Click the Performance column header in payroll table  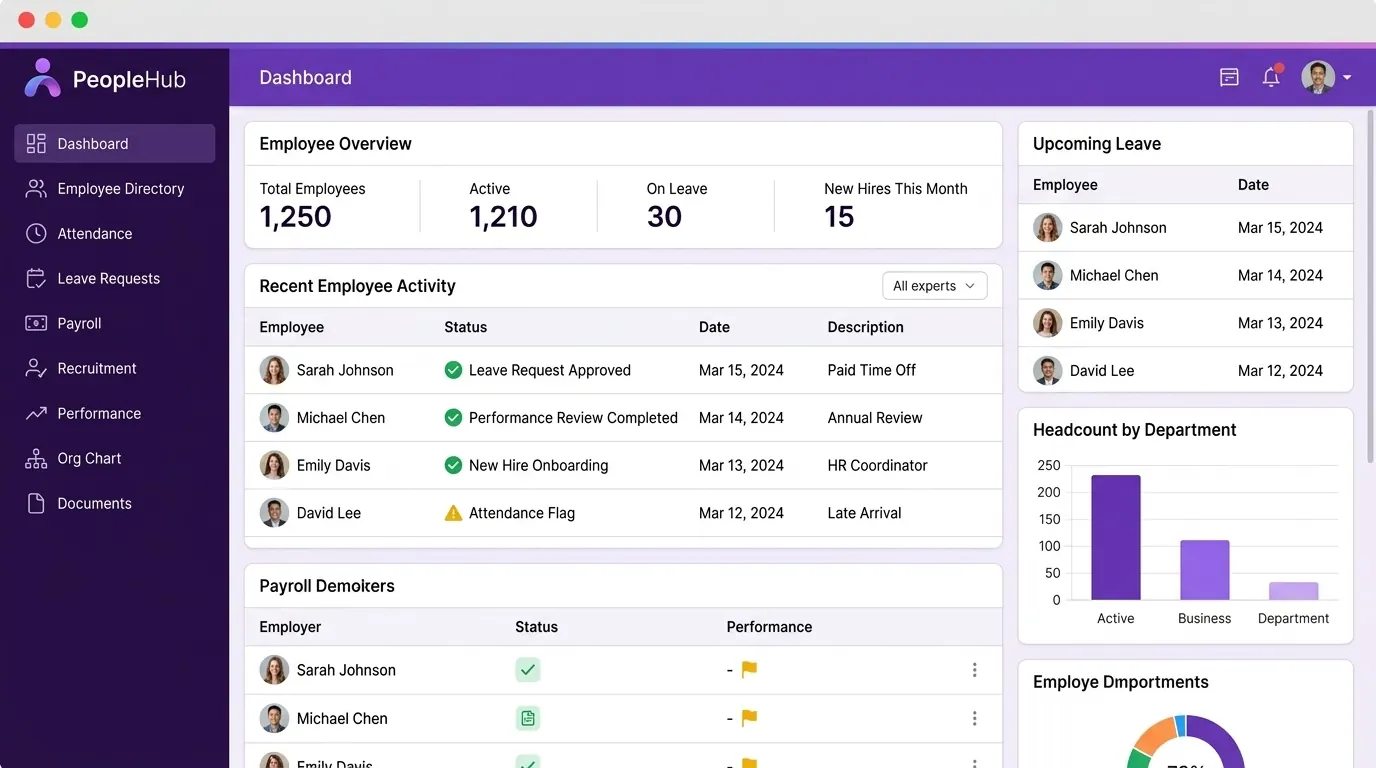click(x=769, y=627)
